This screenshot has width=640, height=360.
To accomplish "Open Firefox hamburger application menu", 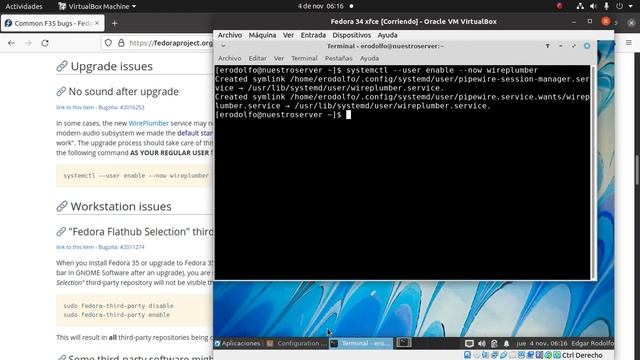I will coord(629,42).
